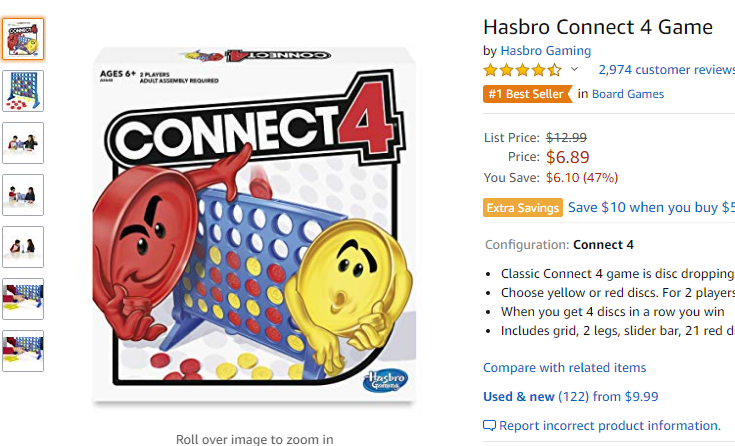This screenshot has height=446, width=735.
Task: Open the sixth thumbnail showing hand and grid
Action: pos(23,299)
